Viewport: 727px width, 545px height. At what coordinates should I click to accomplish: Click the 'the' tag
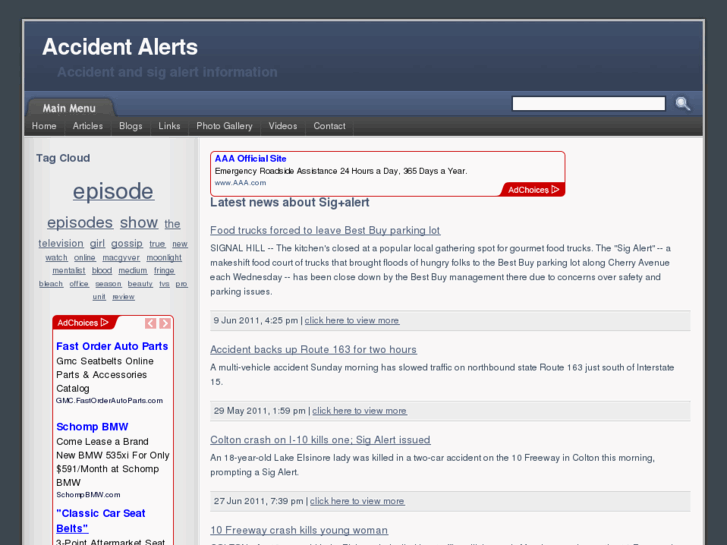172,224
